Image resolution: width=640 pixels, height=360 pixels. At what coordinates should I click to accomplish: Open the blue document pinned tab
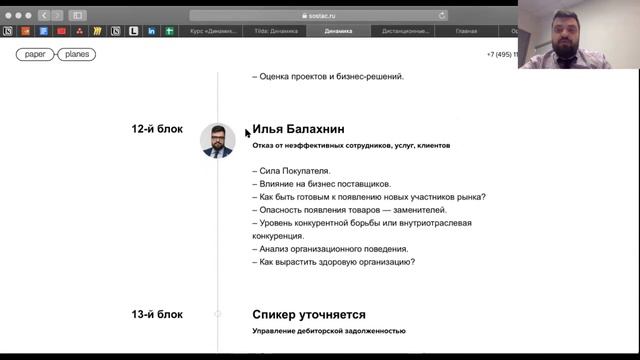click(x=44, y=31)
